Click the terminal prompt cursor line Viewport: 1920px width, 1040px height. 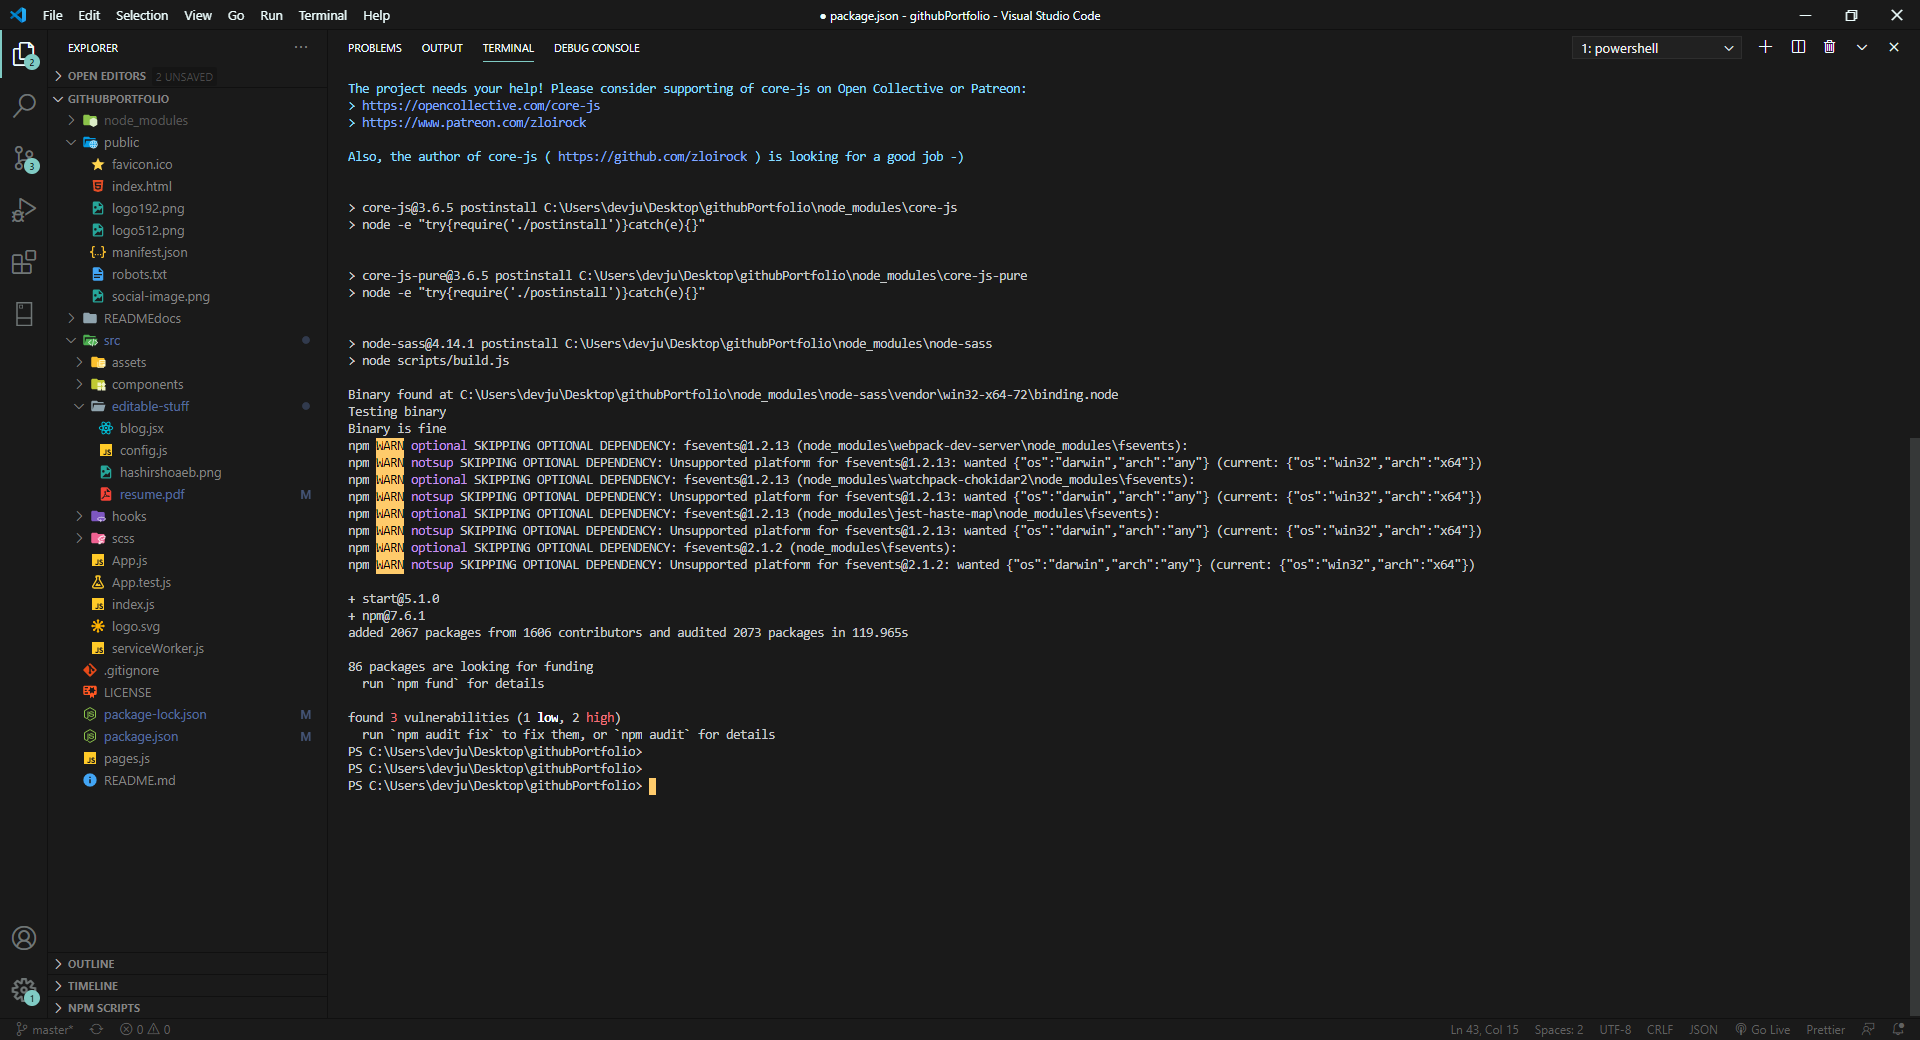(502, 786)
